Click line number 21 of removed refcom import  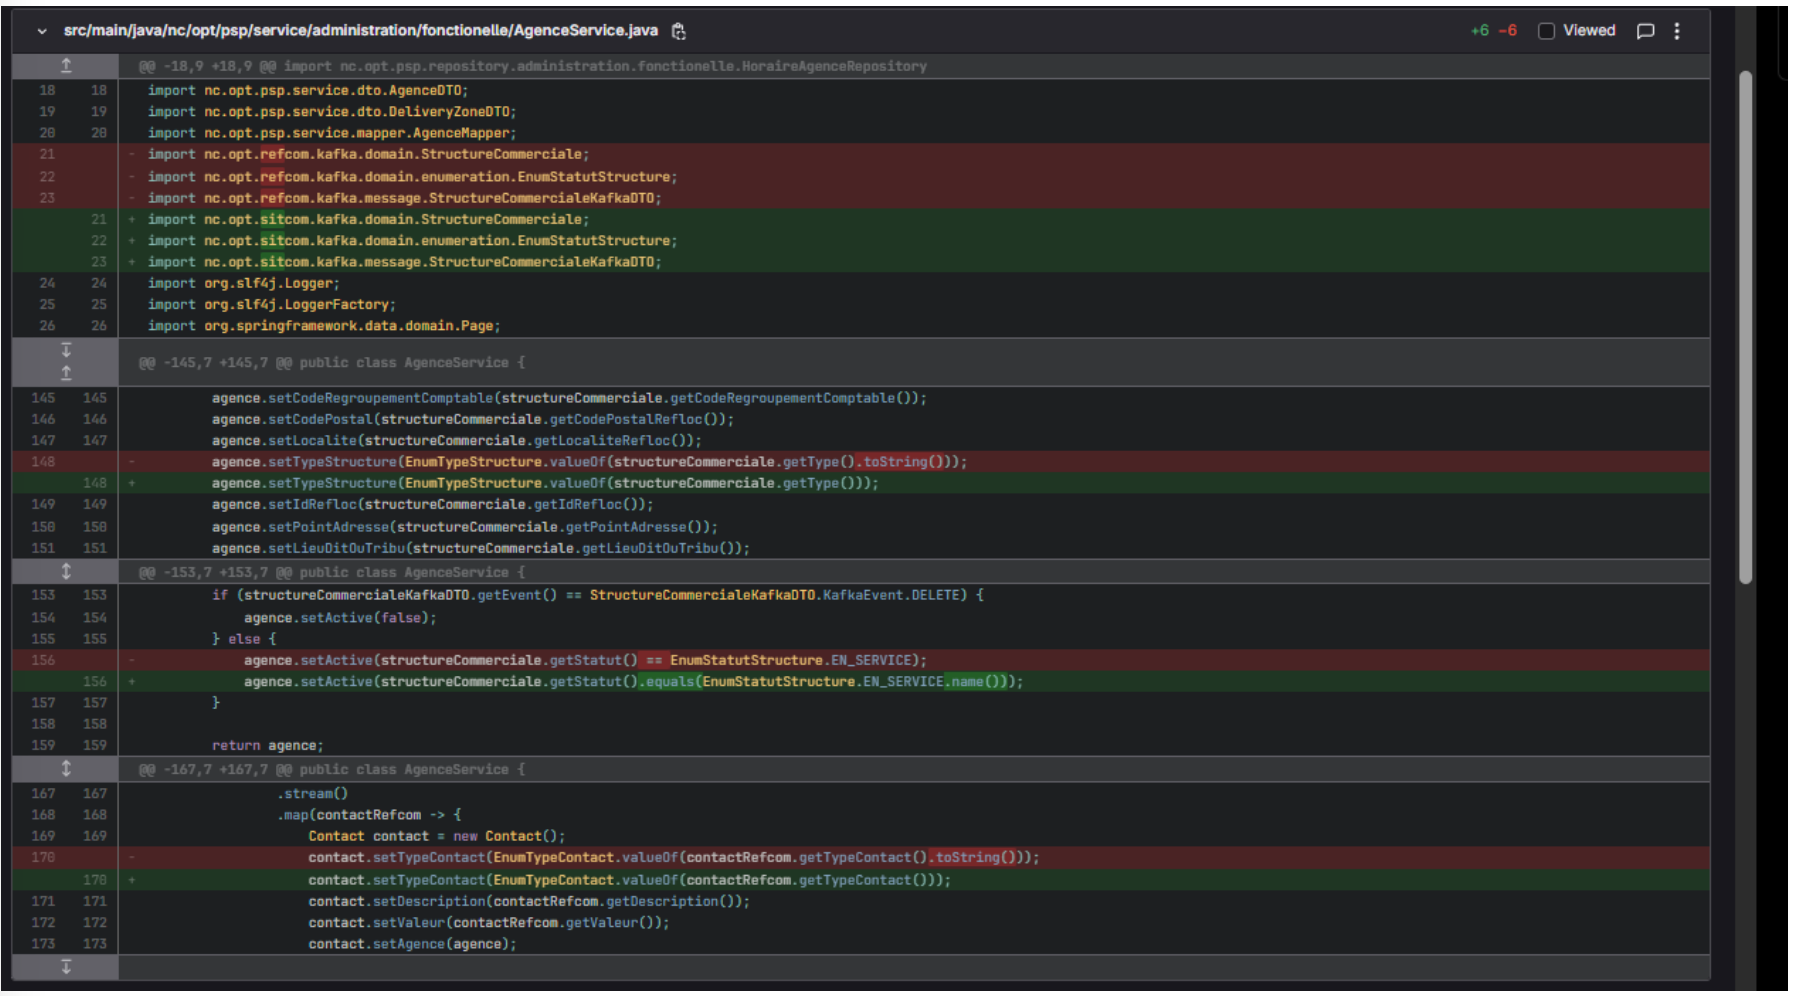click(x=47, y=155)
